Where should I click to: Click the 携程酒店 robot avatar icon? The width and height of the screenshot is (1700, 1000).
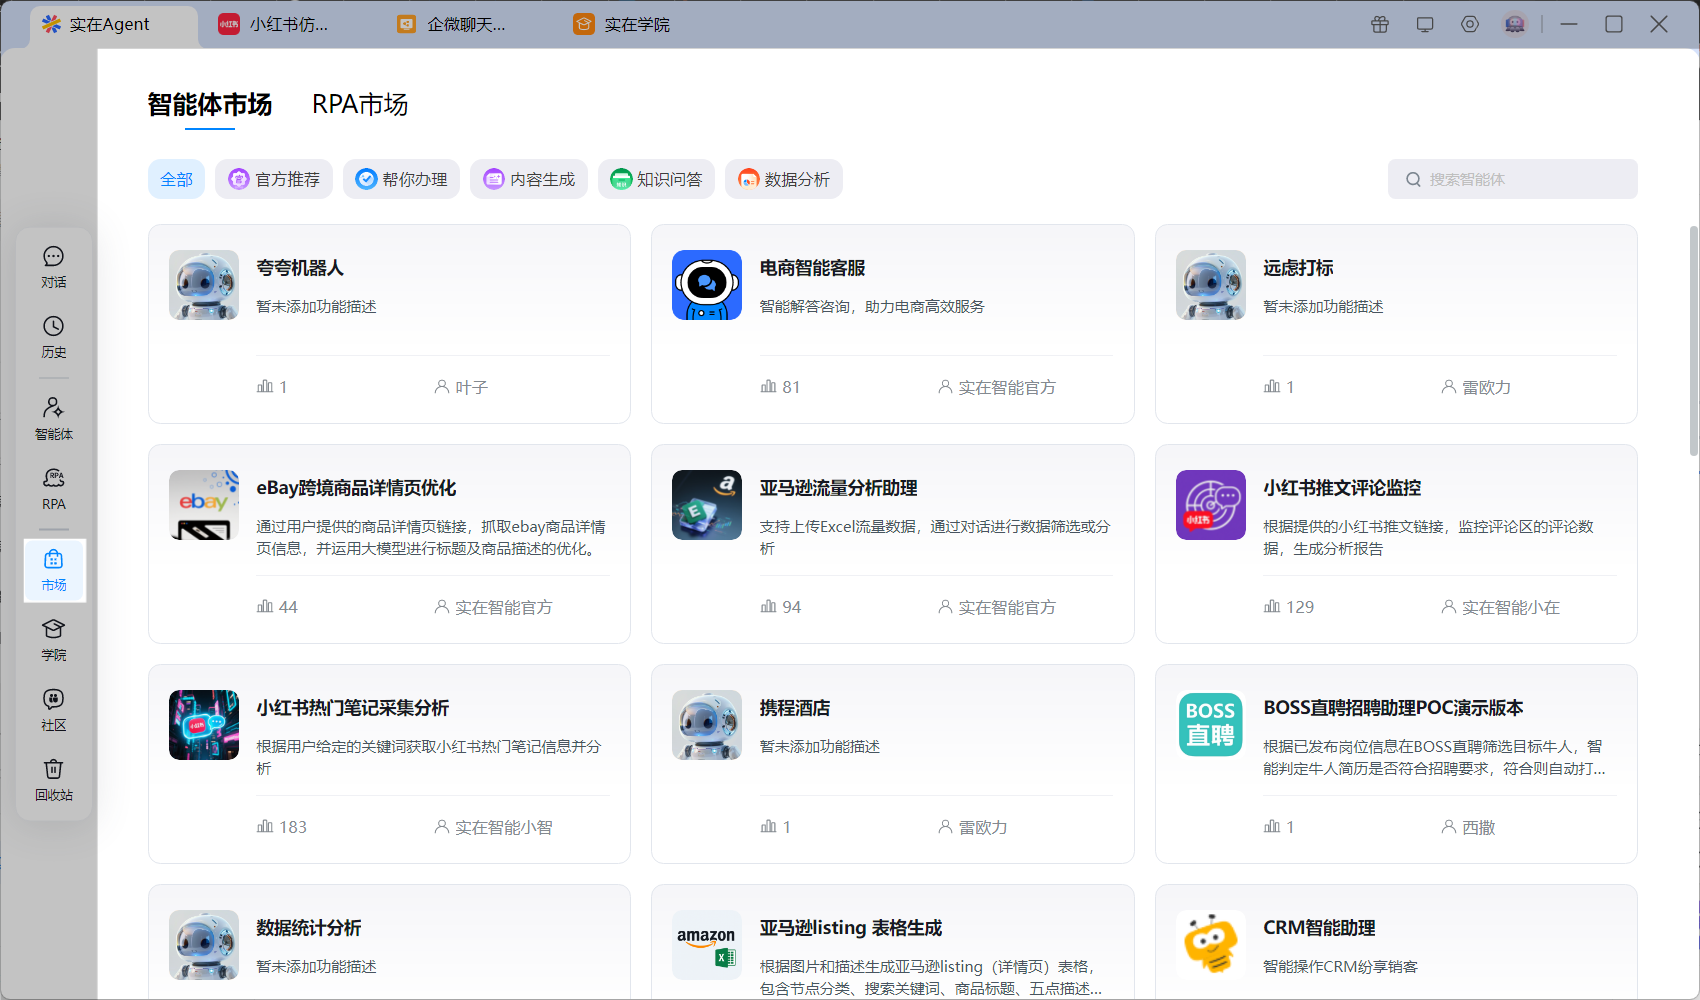click(707, 725)
